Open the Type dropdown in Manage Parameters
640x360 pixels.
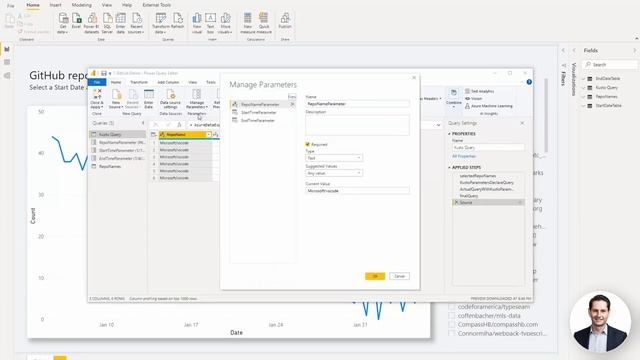click(334, 158)
